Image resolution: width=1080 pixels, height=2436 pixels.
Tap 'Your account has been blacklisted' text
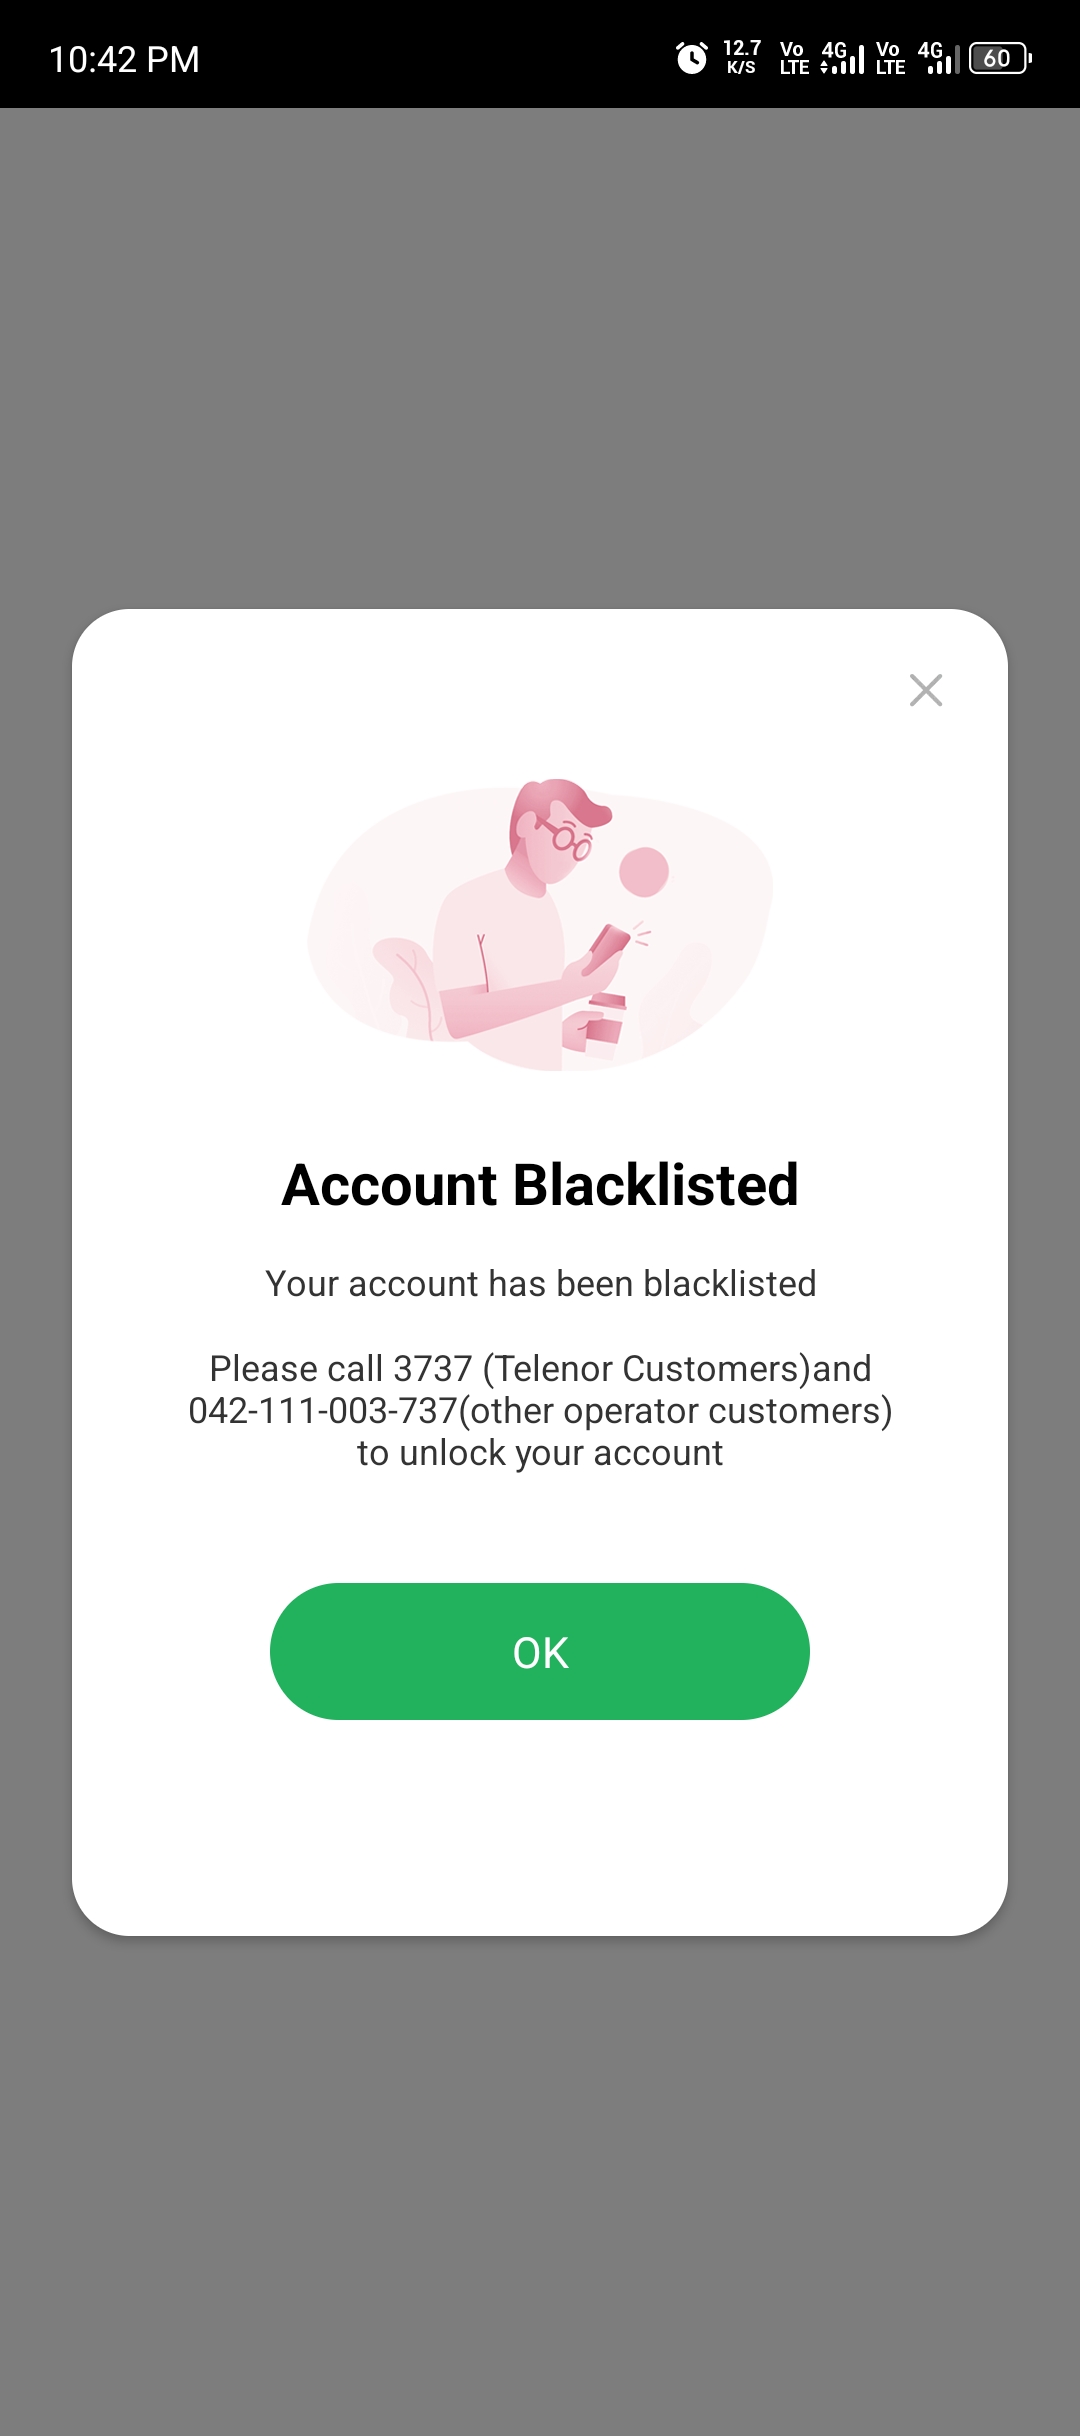pyautogui.click(x=540, y=1284)
